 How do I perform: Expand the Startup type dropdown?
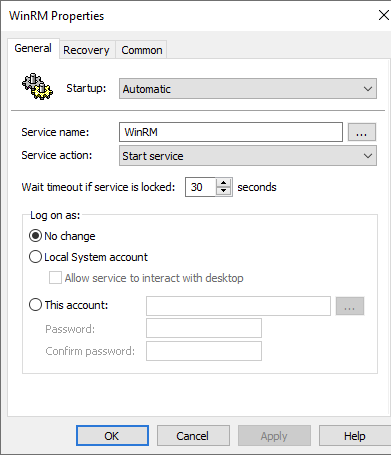click(x=248, y=89)
